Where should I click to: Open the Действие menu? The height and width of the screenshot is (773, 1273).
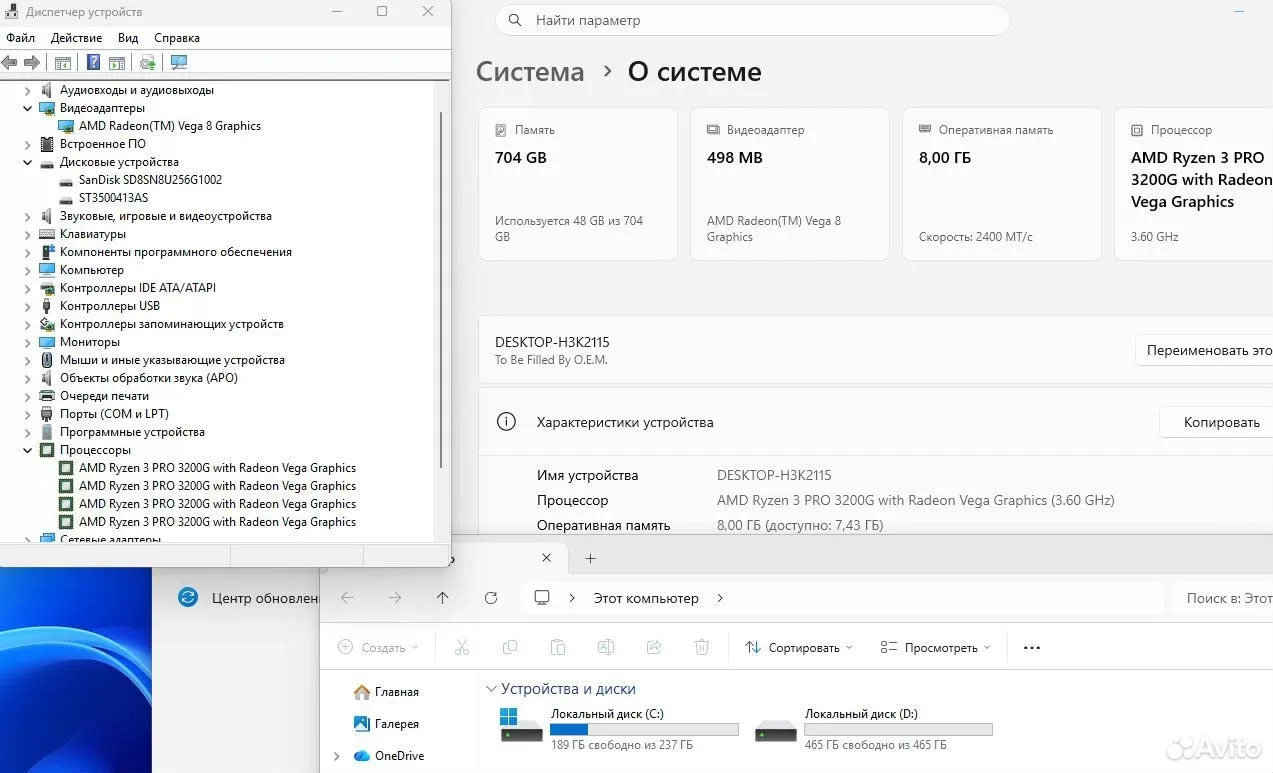pos(76,38)
